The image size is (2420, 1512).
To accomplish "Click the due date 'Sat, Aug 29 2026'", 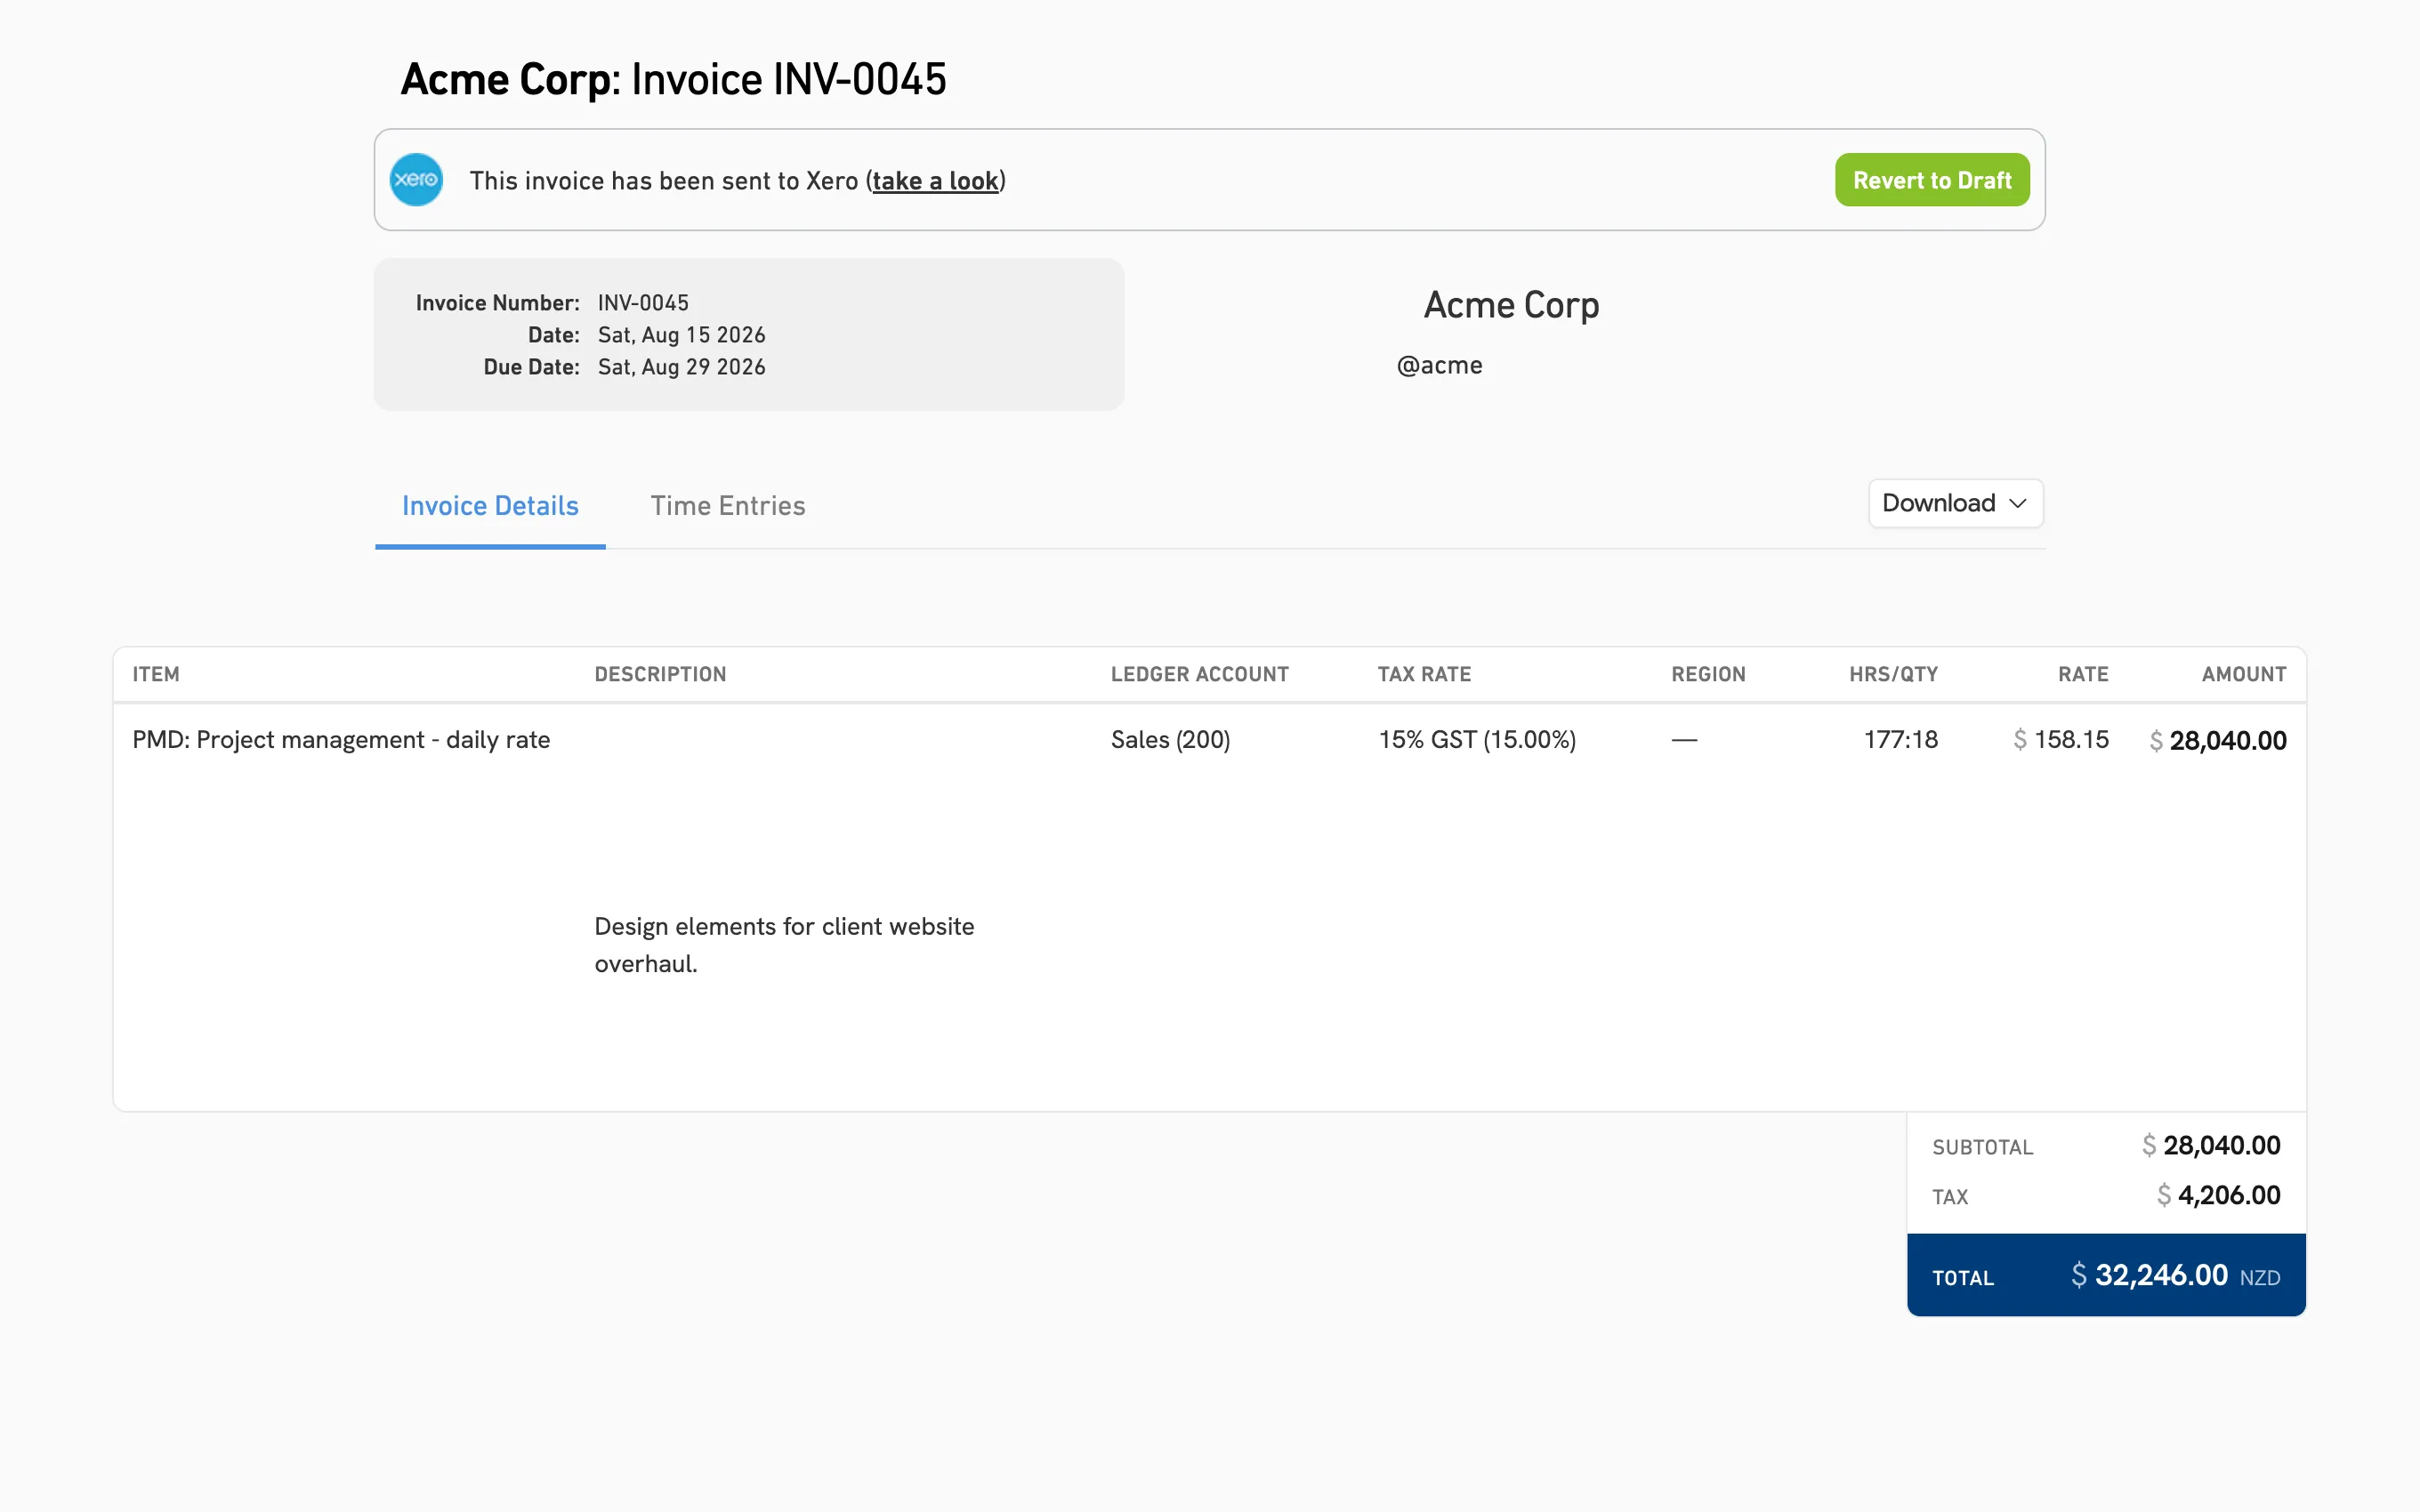I will (x=681, y=367).
